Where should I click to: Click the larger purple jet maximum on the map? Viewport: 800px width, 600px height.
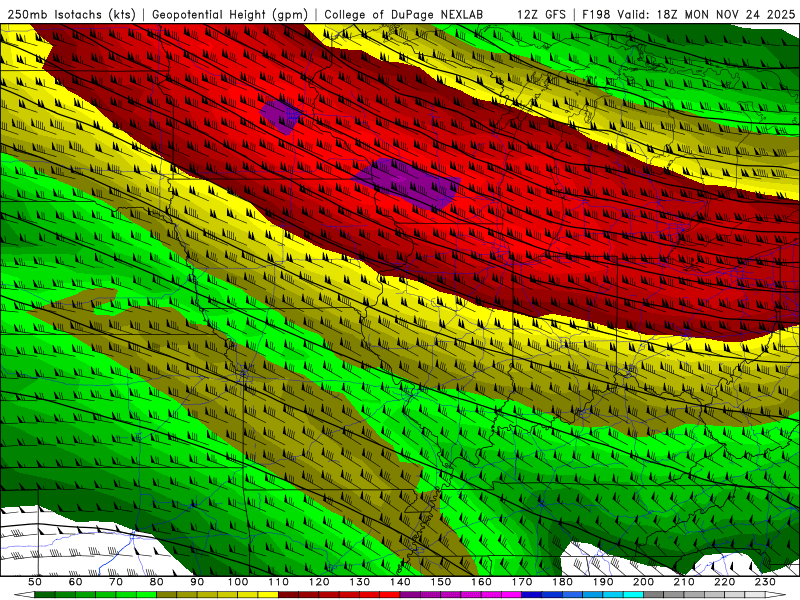coord(408,184)
